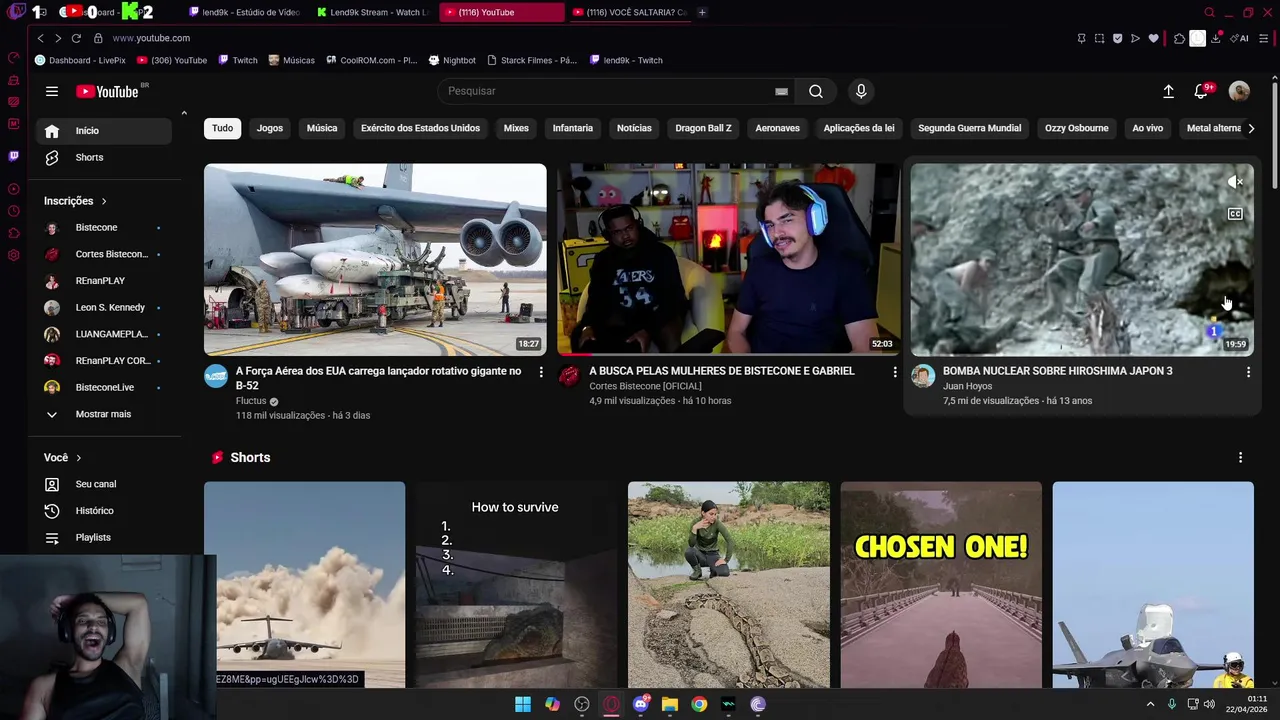Viewport: 1280px width, 720px height.
Task: Click the browser downloads icon
Action: pos(1215,38)
